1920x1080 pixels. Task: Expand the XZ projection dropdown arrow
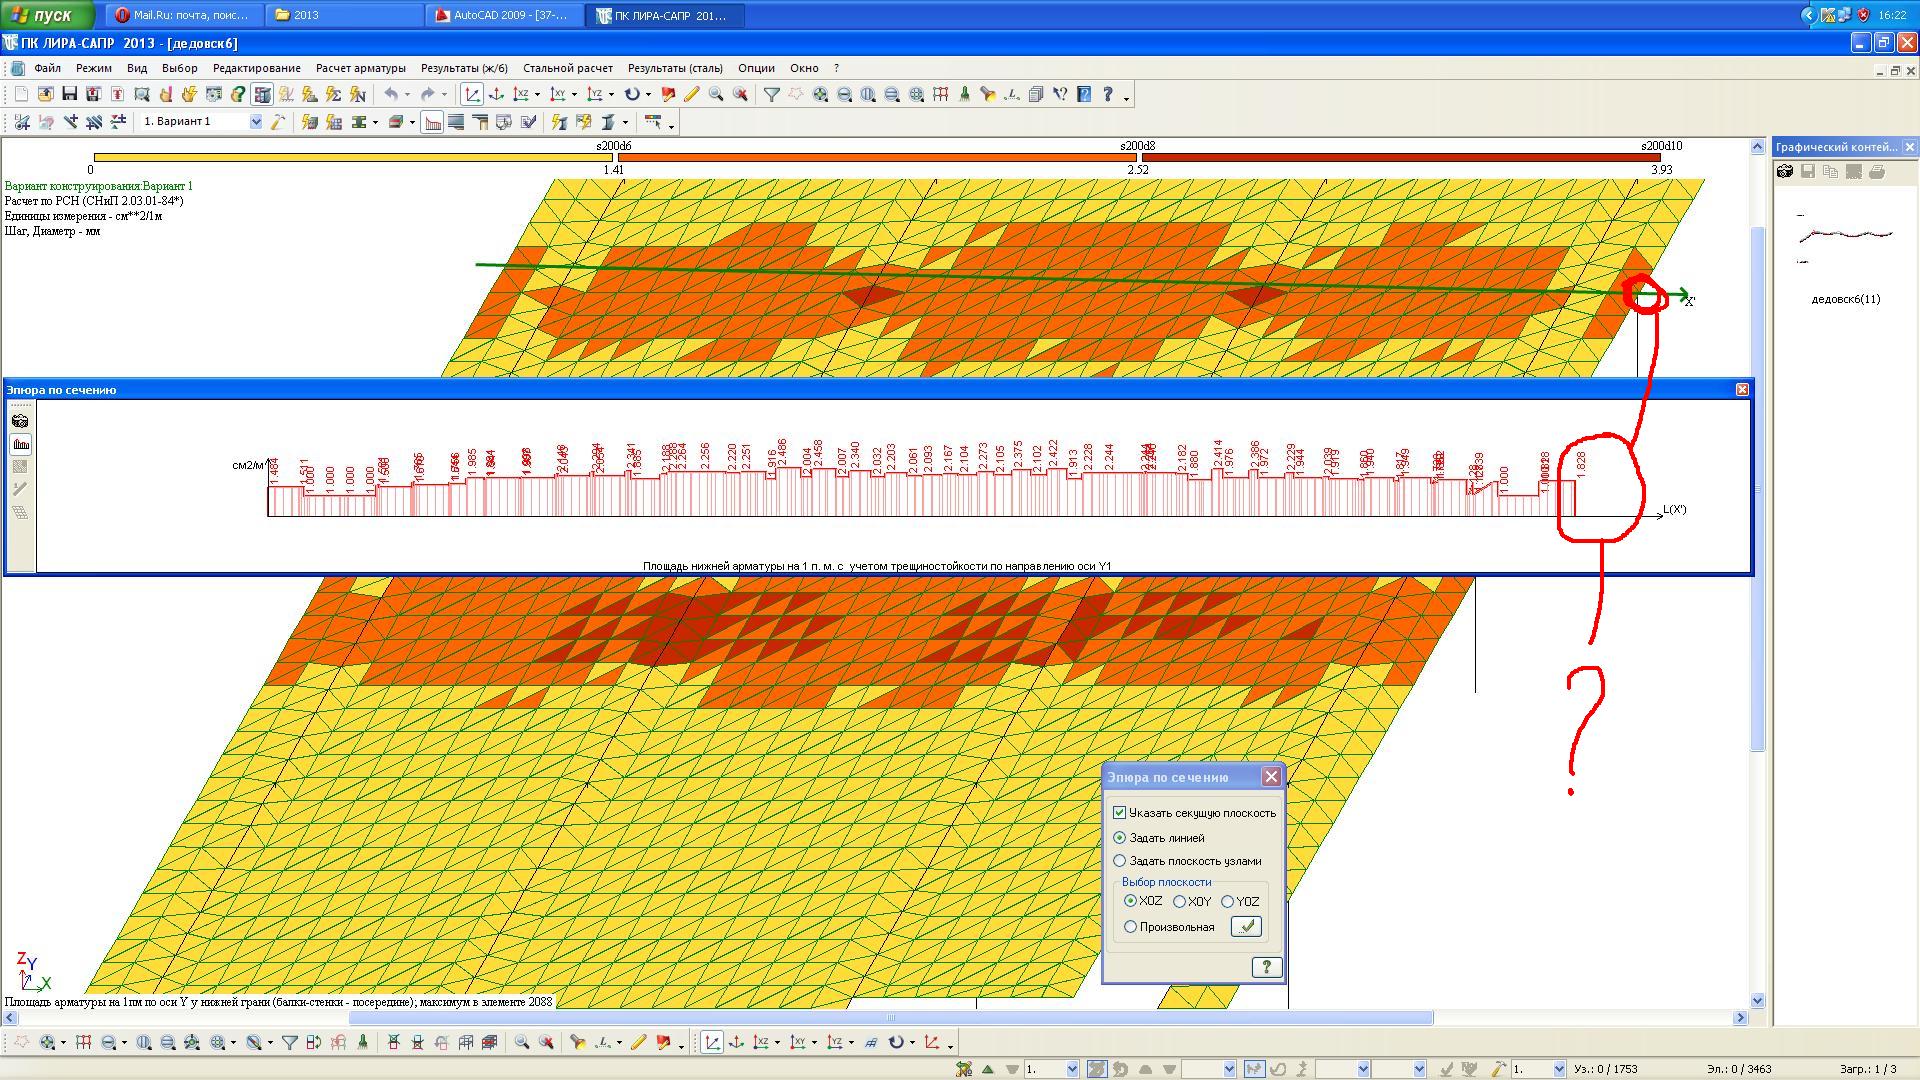[x=537, y=95]
